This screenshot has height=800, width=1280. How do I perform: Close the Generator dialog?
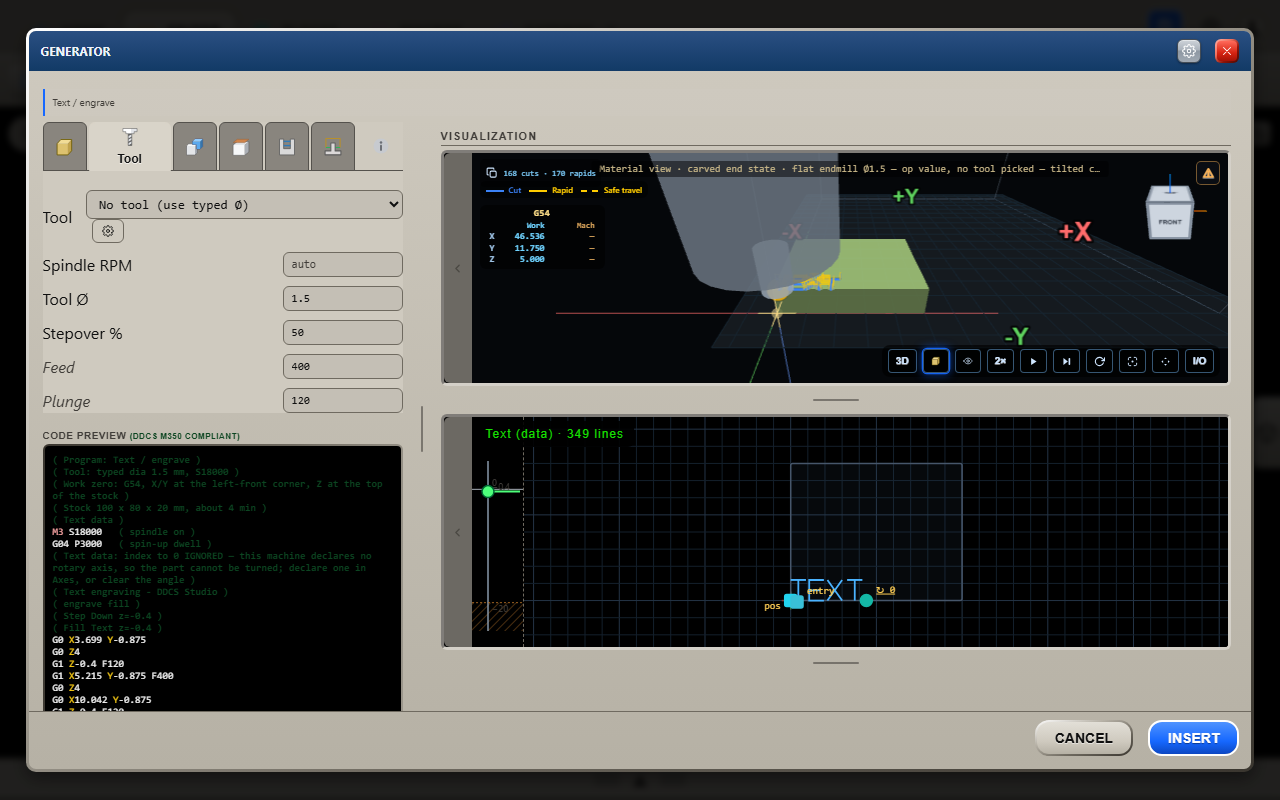(1227, 51)
